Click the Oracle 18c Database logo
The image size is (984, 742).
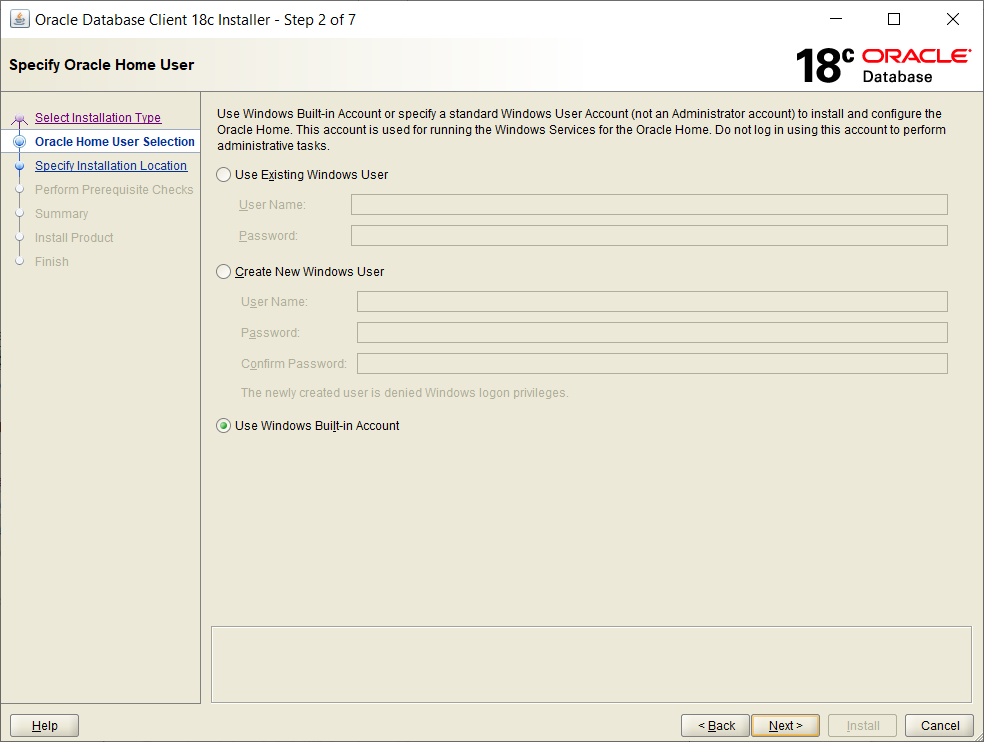[884, 66]
